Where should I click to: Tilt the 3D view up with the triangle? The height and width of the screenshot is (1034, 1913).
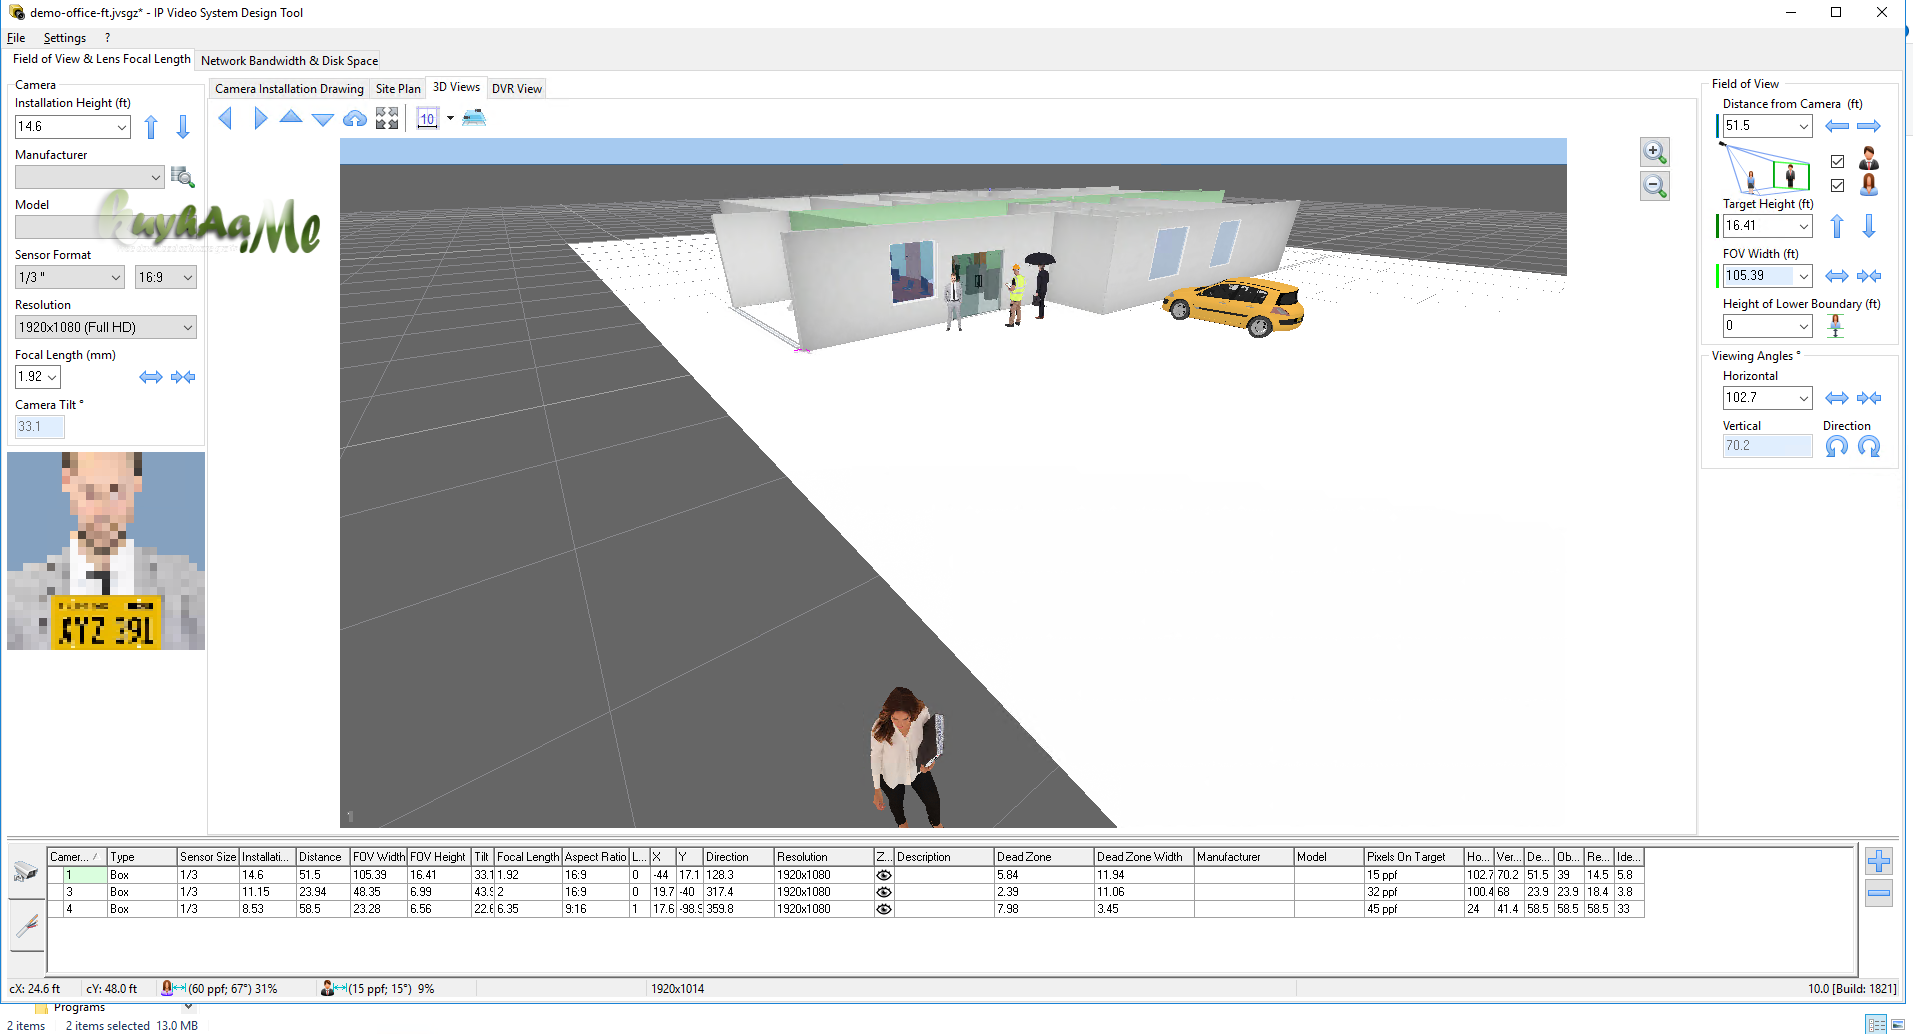pyautogui.click(x=291, y=117)
